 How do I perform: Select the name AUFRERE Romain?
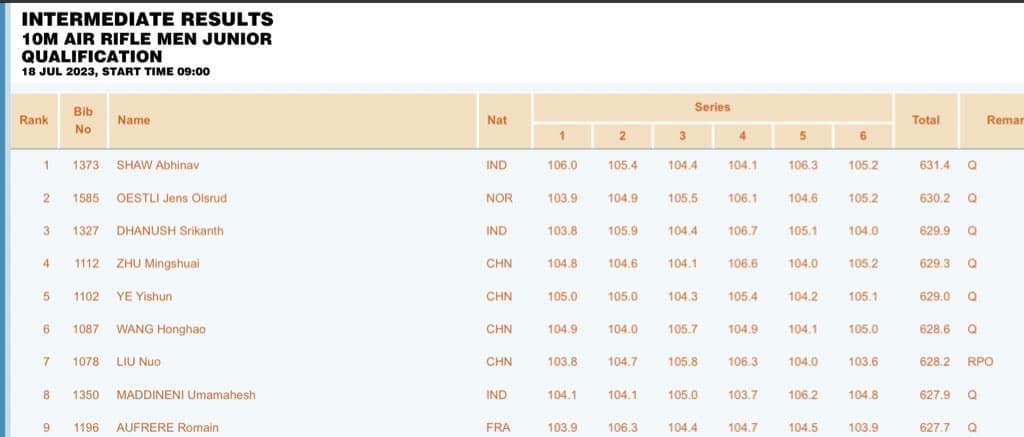167,428
